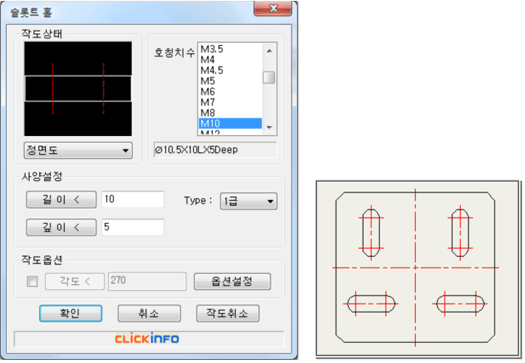
Task: Click the 길이 < length pick button
Action: click(61, 200)
